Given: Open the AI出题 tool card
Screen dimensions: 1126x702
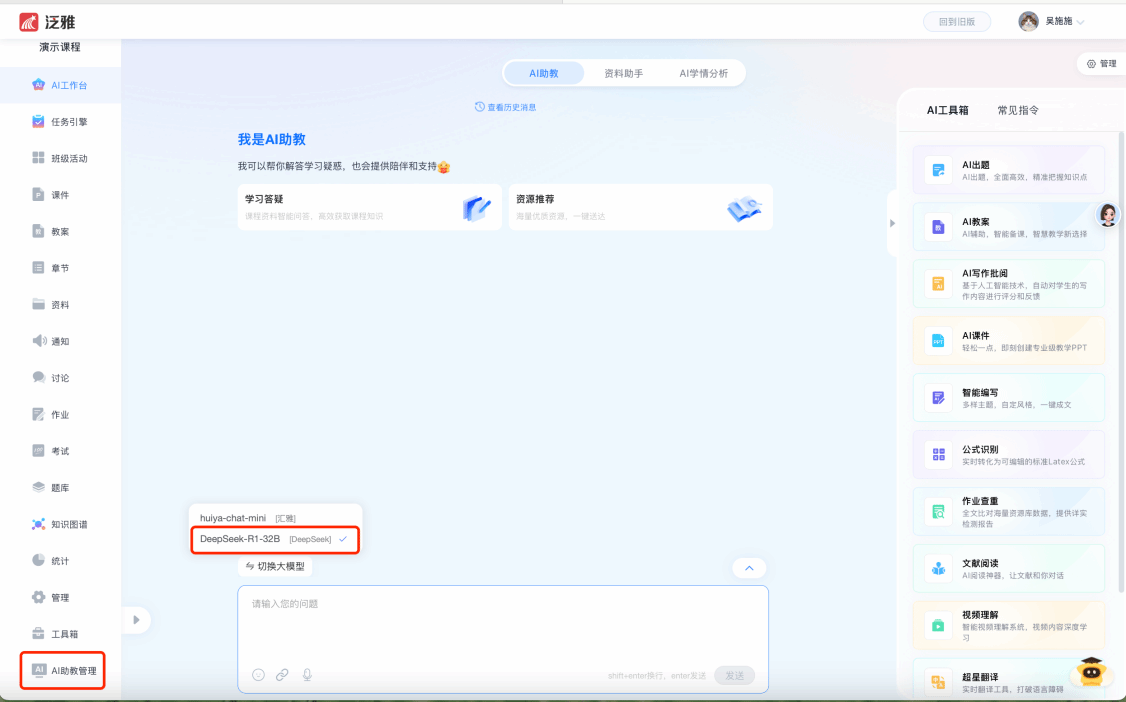Looking at the screenshot, I should [1008, 170].
